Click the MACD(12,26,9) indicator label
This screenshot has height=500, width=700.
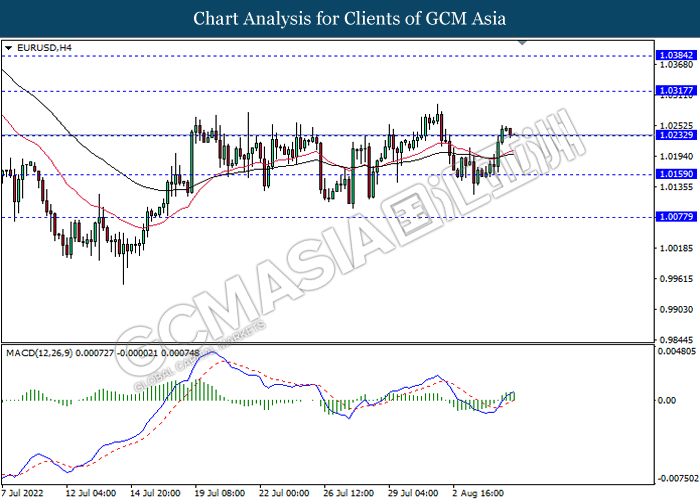(103, 353)
